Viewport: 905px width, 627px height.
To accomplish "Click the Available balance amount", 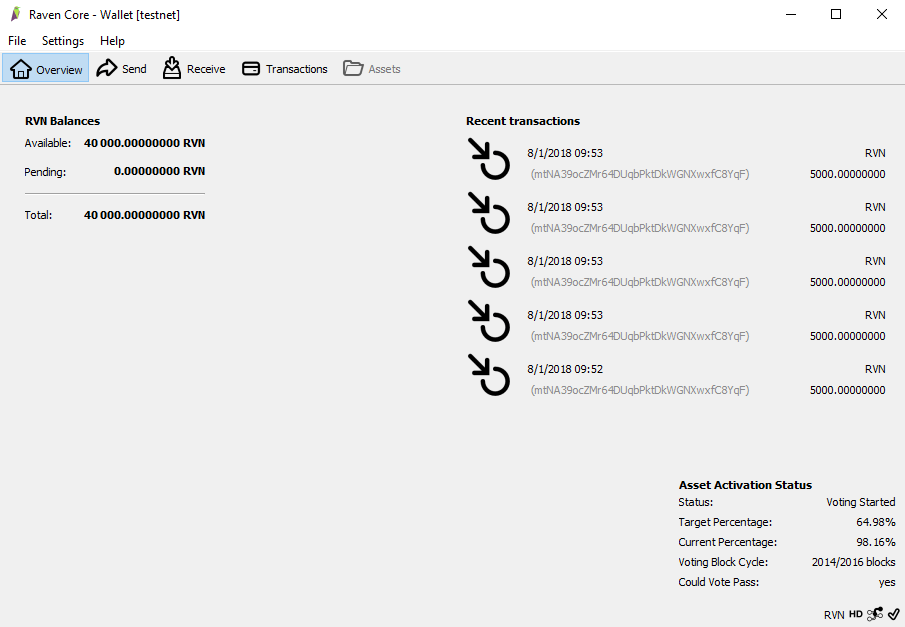I will tap(144, 142).
